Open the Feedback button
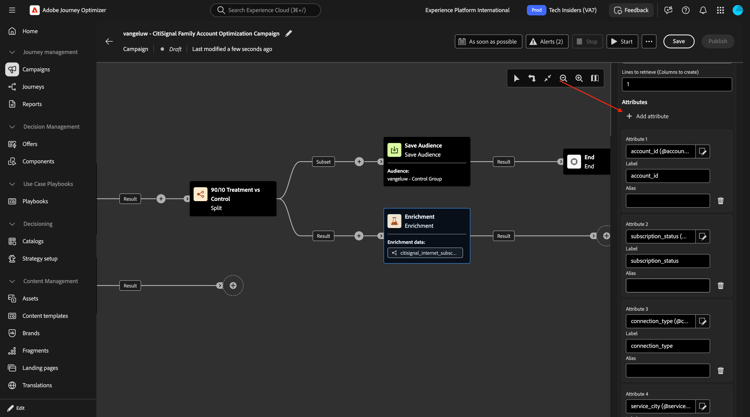The height and width of the screenshot is (417, 750). click(x=631, y=10)
